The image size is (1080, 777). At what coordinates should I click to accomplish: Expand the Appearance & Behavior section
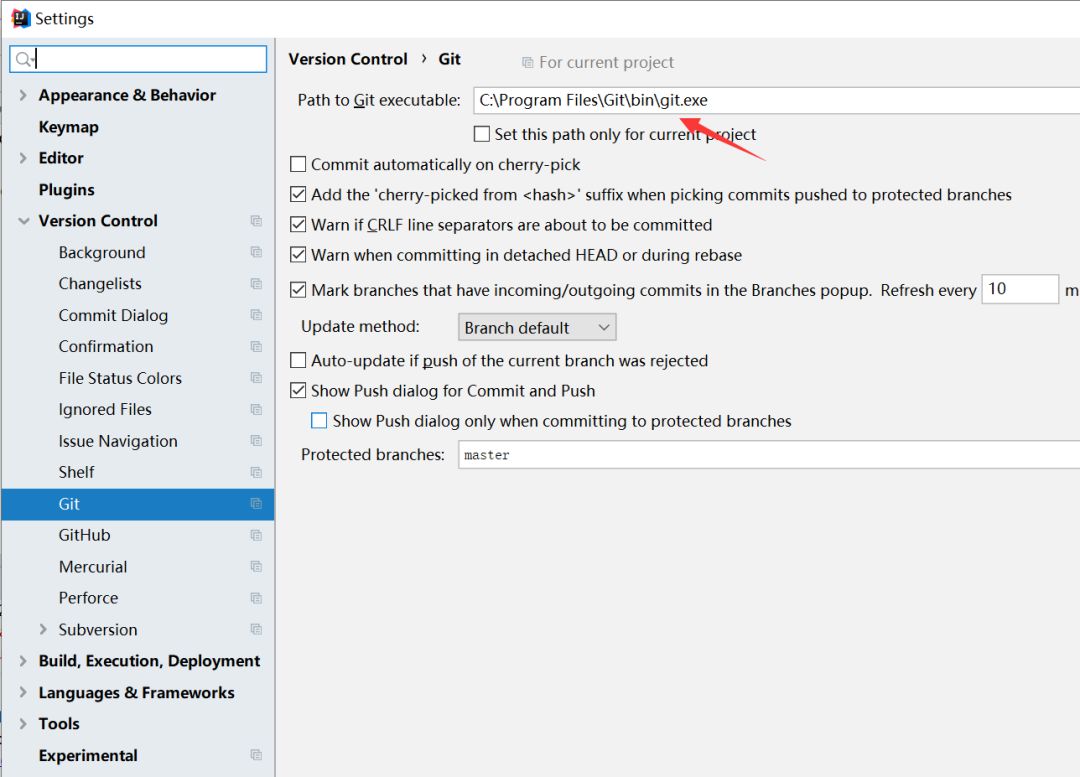(x=23, y=95)
